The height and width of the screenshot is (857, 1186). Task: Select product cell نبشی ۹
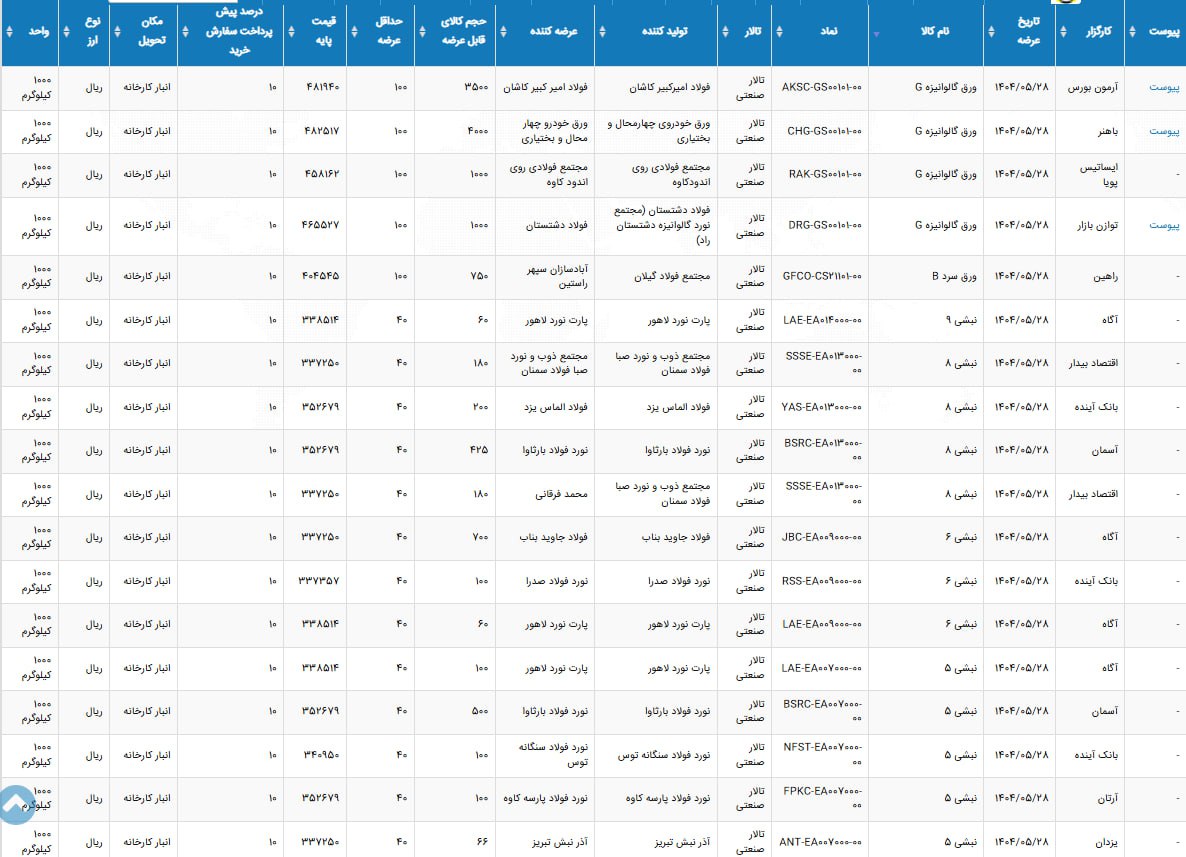(x=961, y=321)
